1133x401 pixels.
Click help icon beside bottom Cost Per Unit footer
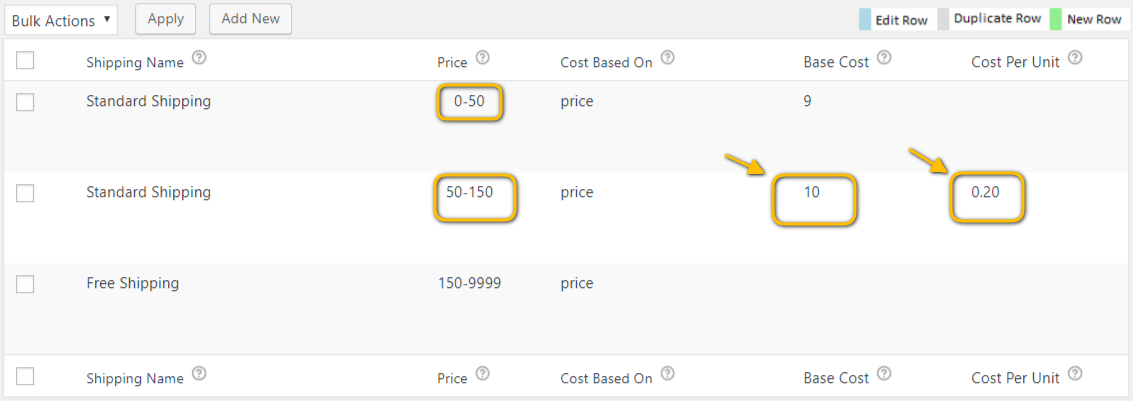click(1075, 374)
